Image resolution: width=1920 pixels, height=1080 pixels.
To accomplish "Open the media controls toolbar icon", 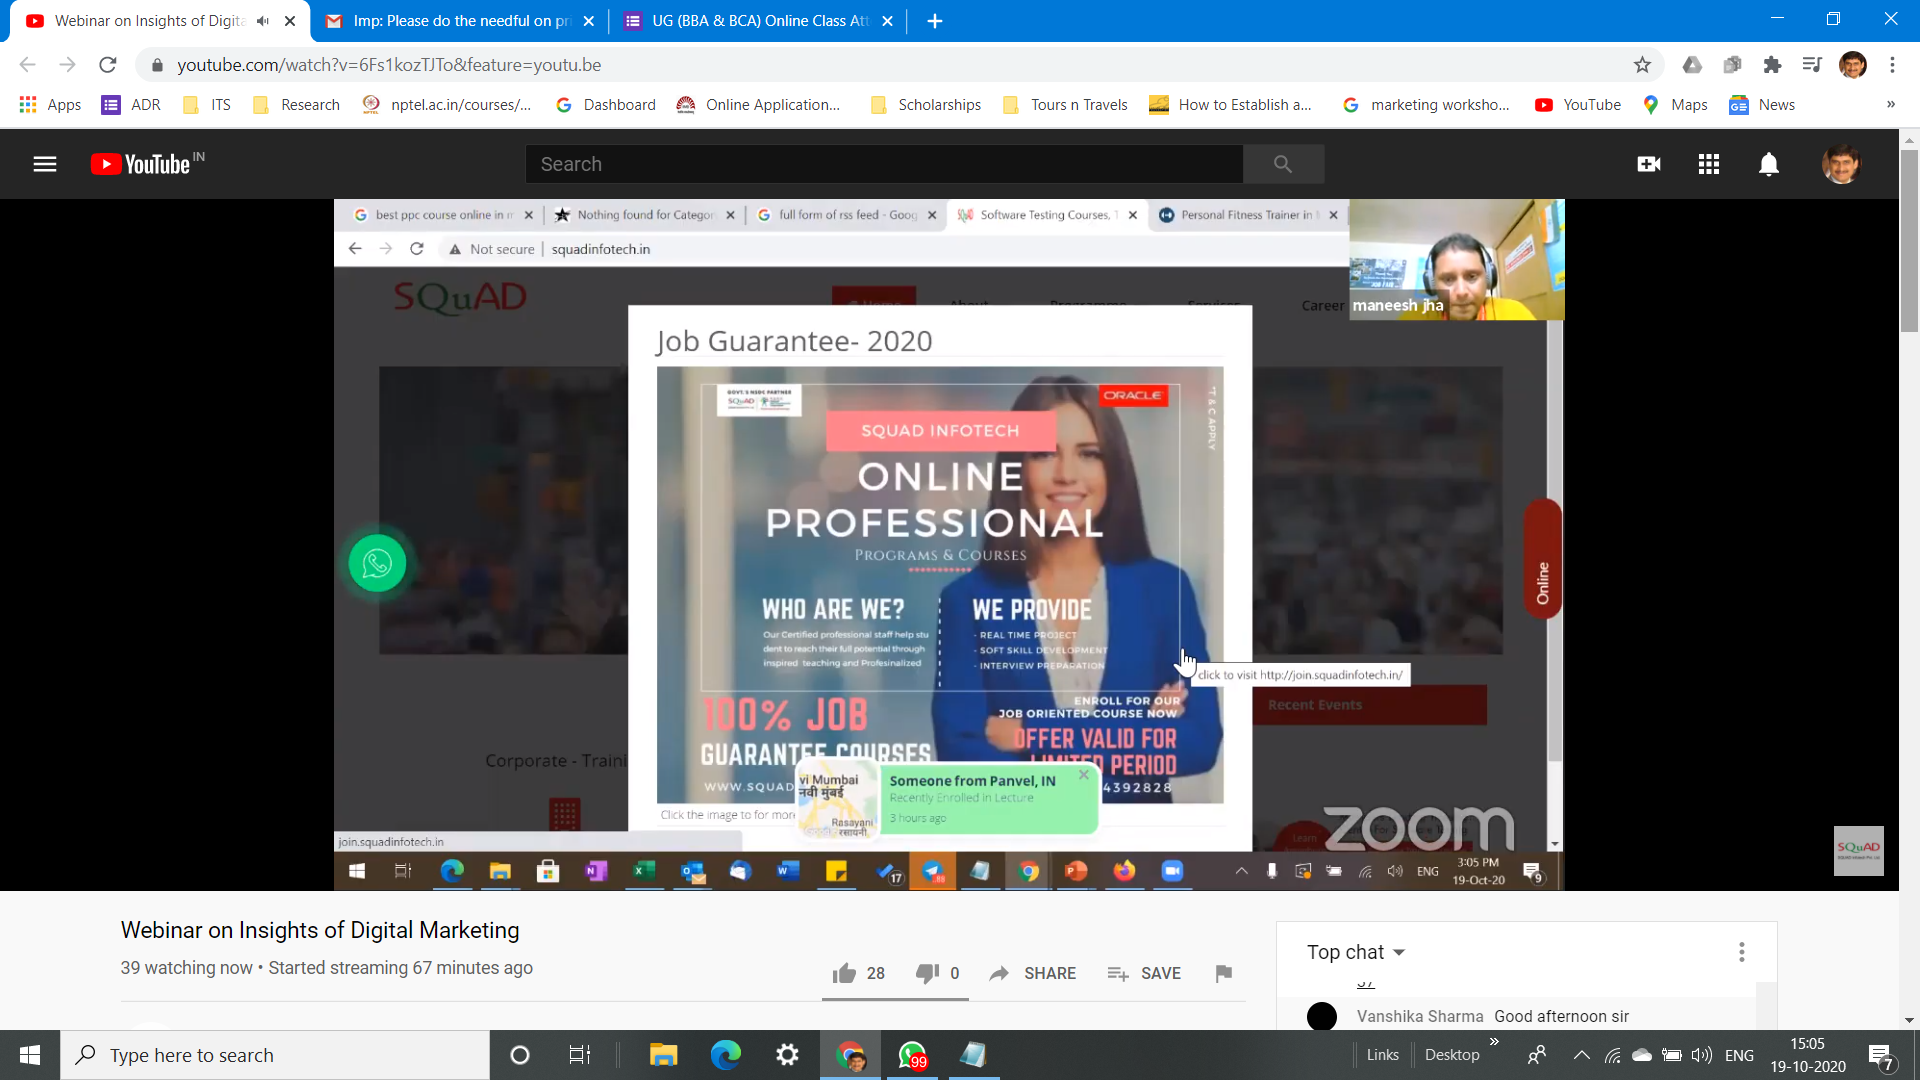I will coord(1812,65).
